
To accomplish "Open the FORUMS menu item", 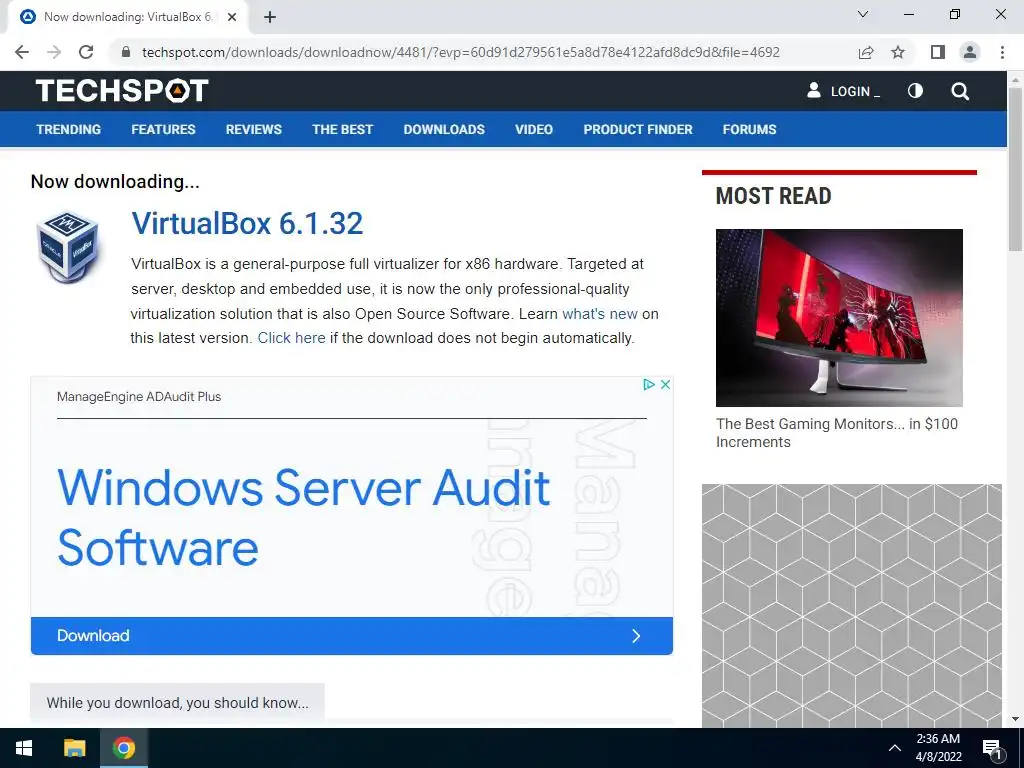I will (750, 129).
